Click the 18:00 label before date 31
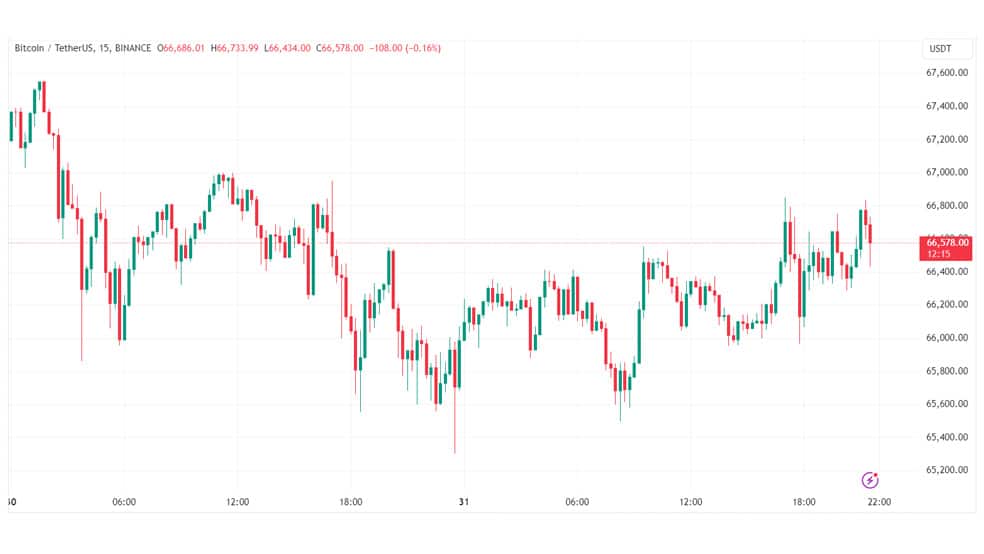This screenshot has height=554, width=984. tap(350, 502)
